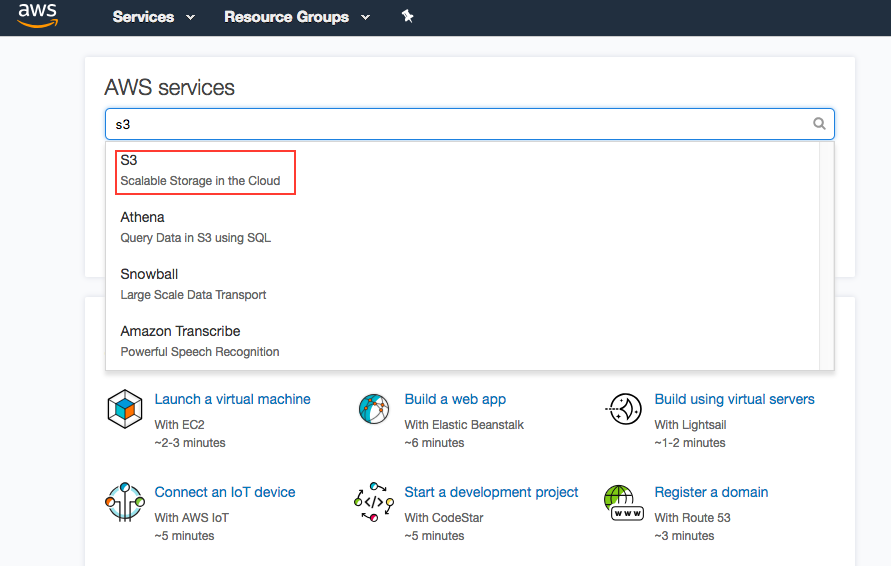Screen dimensions: 891x566
Task: Click the pin shortcut icon
Action: [x=407, y=16]
